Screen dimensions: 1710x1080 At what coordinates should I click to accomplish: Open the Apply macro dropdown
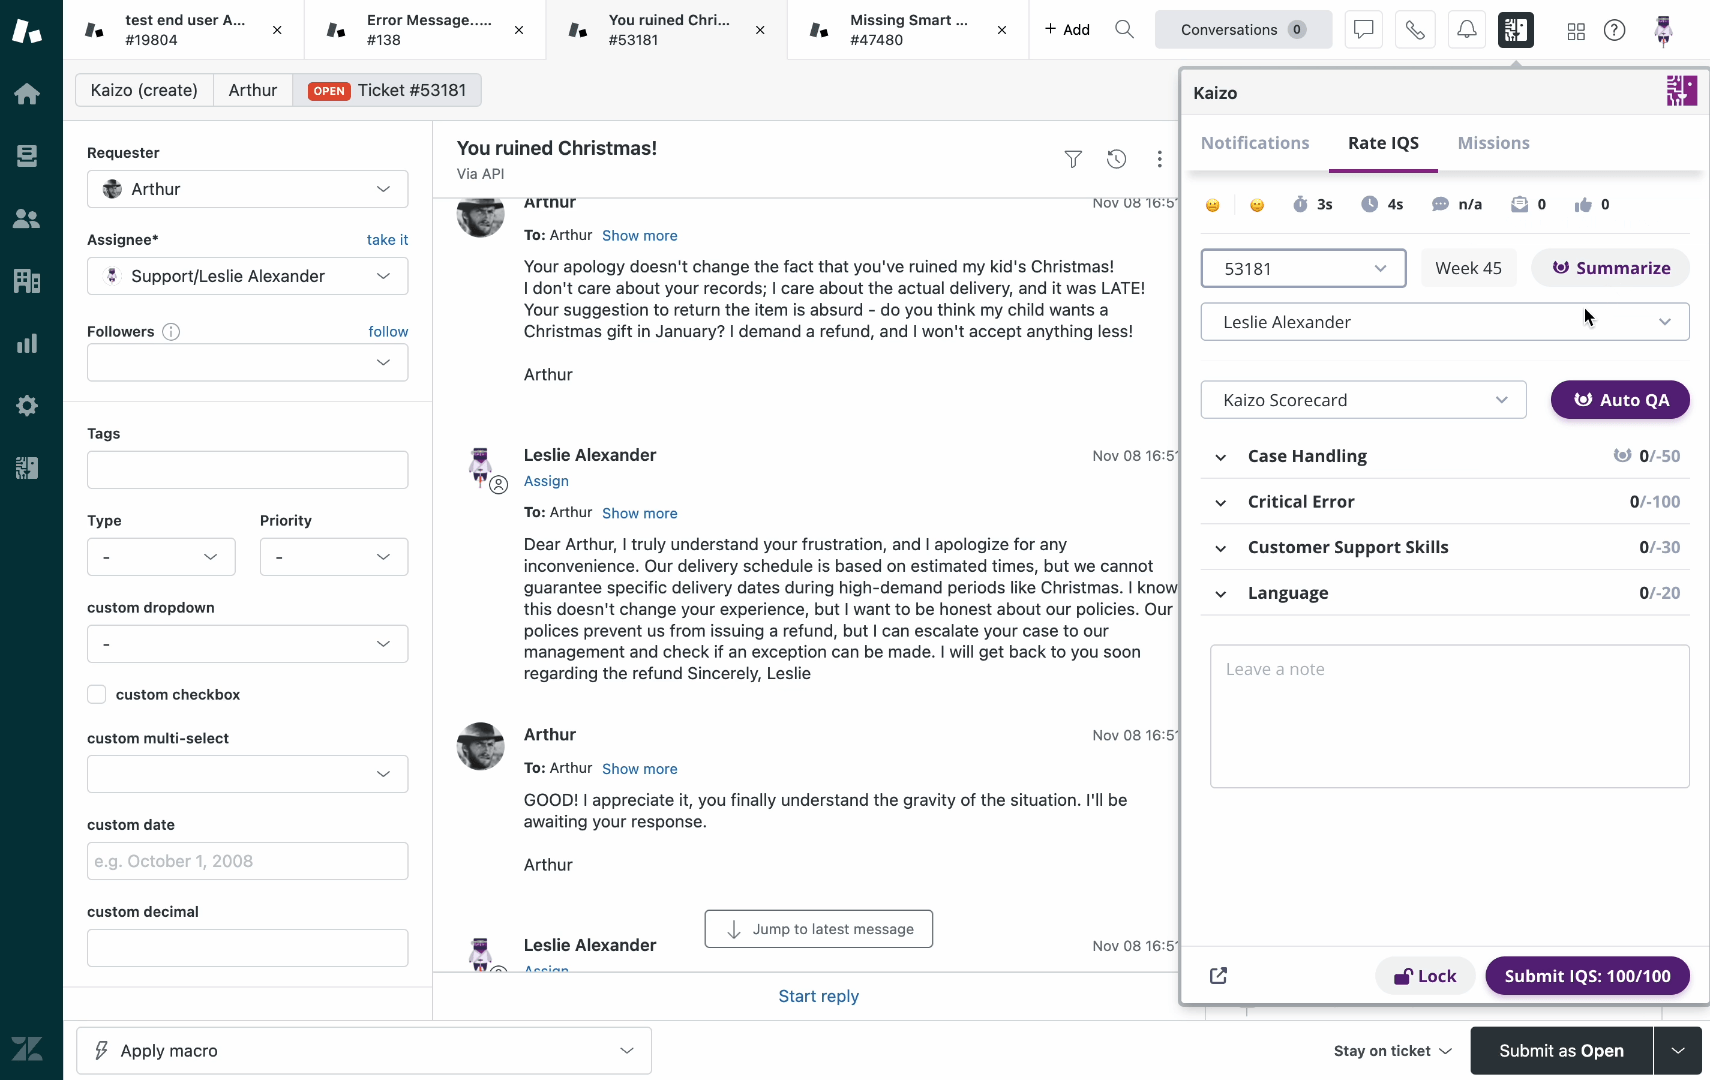click(364, 1051)
